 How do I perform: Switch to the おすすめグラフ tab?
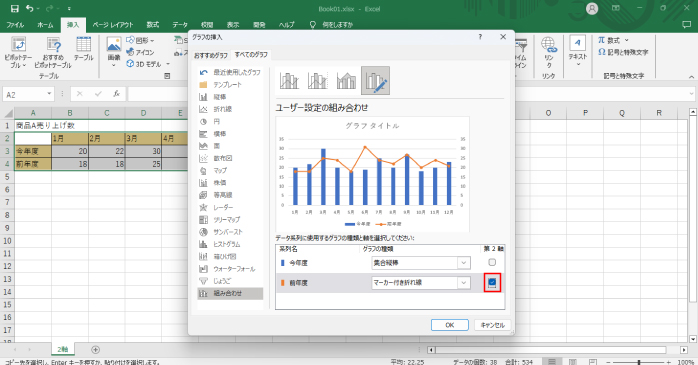[x=211, y=55]
